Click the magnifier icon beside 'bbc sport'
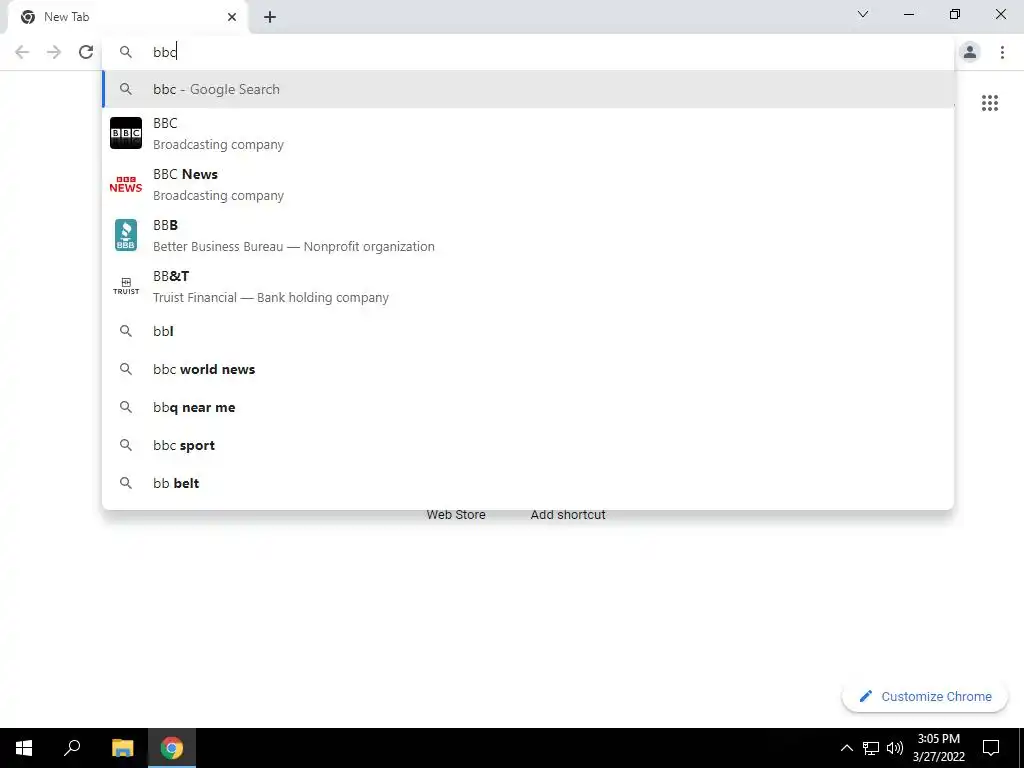Viewport: 1024px width, 768px height. (125, 445)
